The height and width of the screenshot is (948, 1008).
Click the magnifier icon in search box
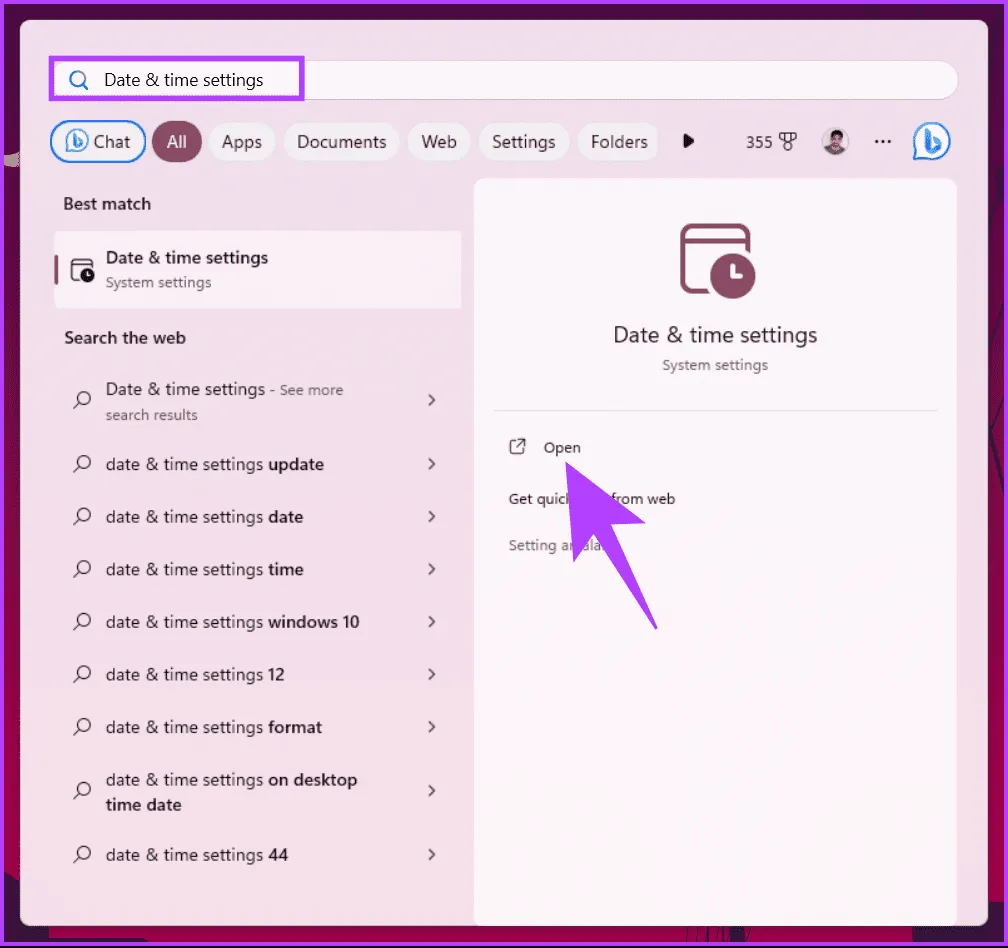coord(78,80)
